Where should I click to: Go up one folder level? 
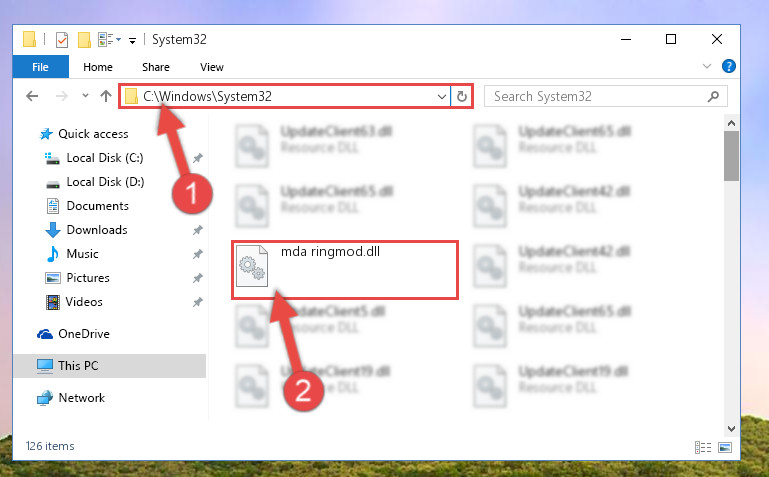(106, 96)
